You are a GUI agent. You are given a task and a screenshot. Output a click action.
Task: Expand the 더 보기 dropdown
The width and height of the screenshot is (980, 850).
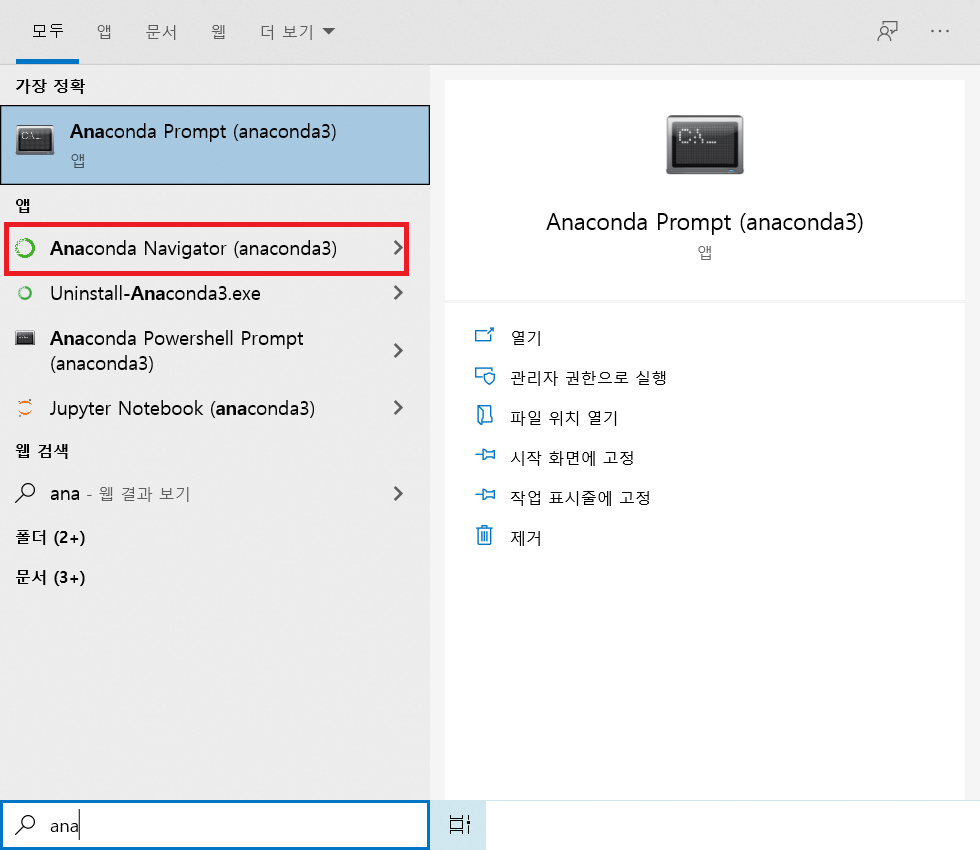pyautogui.click(x=298, y=31)
